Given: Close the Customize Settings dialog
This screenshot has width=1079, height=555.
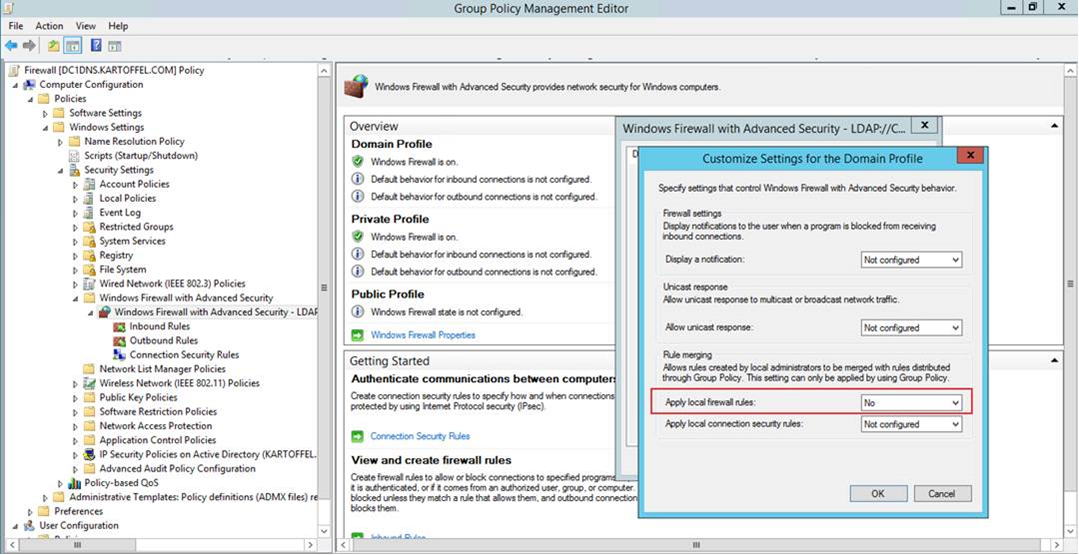Looking at the screenshot, I should tap(972, 156).
